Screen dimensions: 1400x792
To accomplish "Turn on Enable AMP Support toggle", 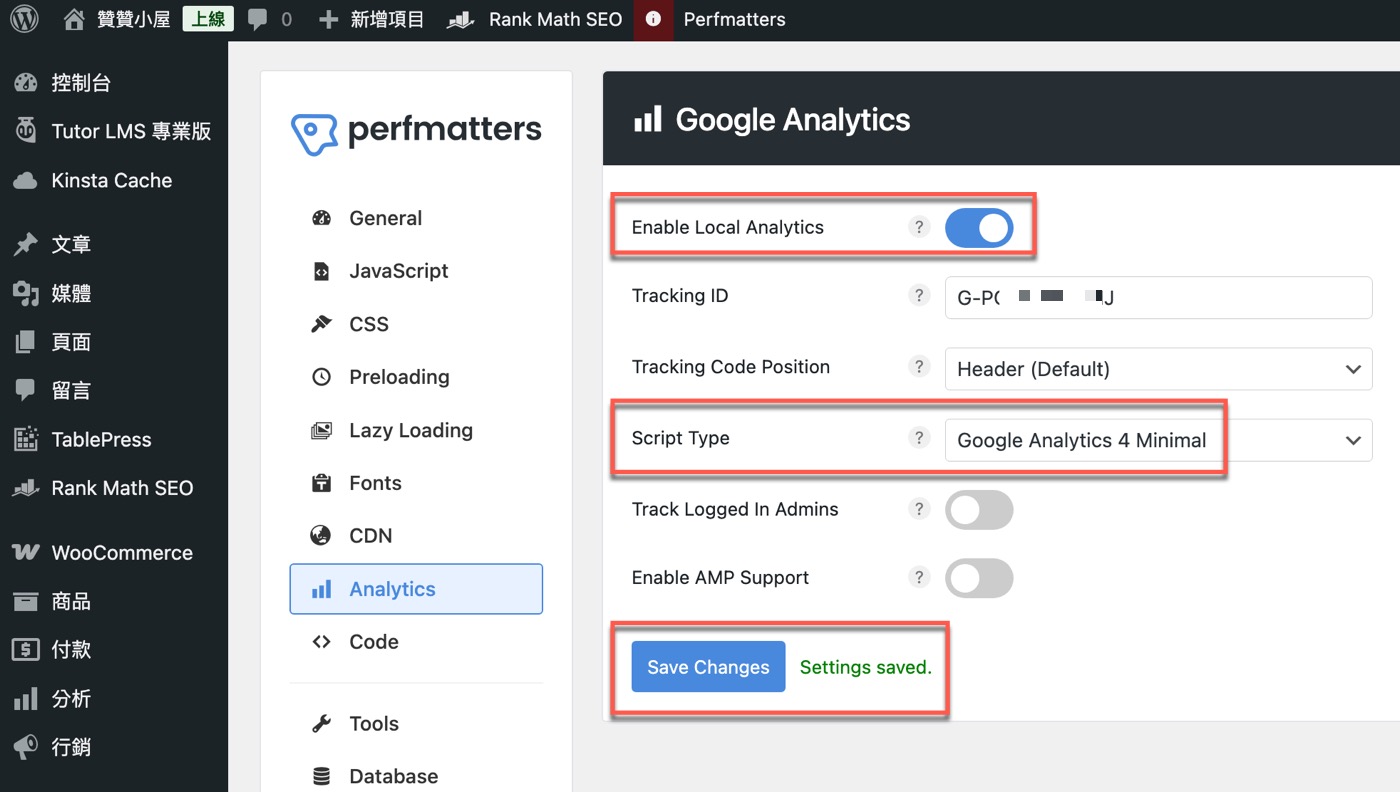I will pyautogui.click(x=979, y=578).
